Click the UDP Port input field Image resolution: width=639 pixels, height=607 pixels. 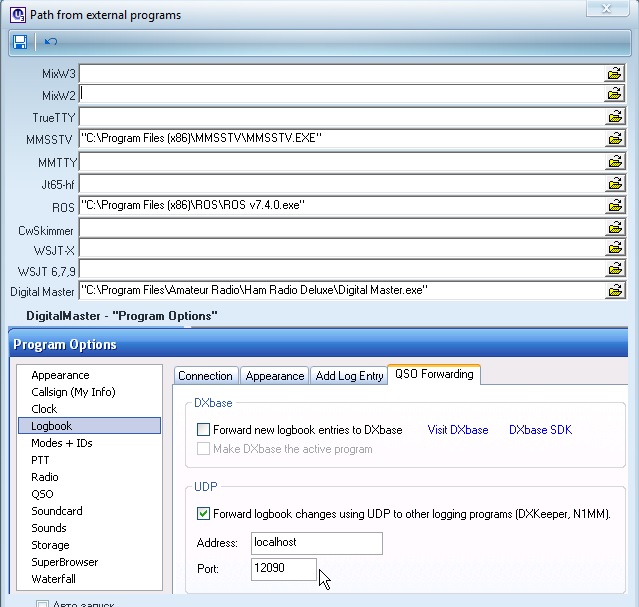click(x=283, y=569)
